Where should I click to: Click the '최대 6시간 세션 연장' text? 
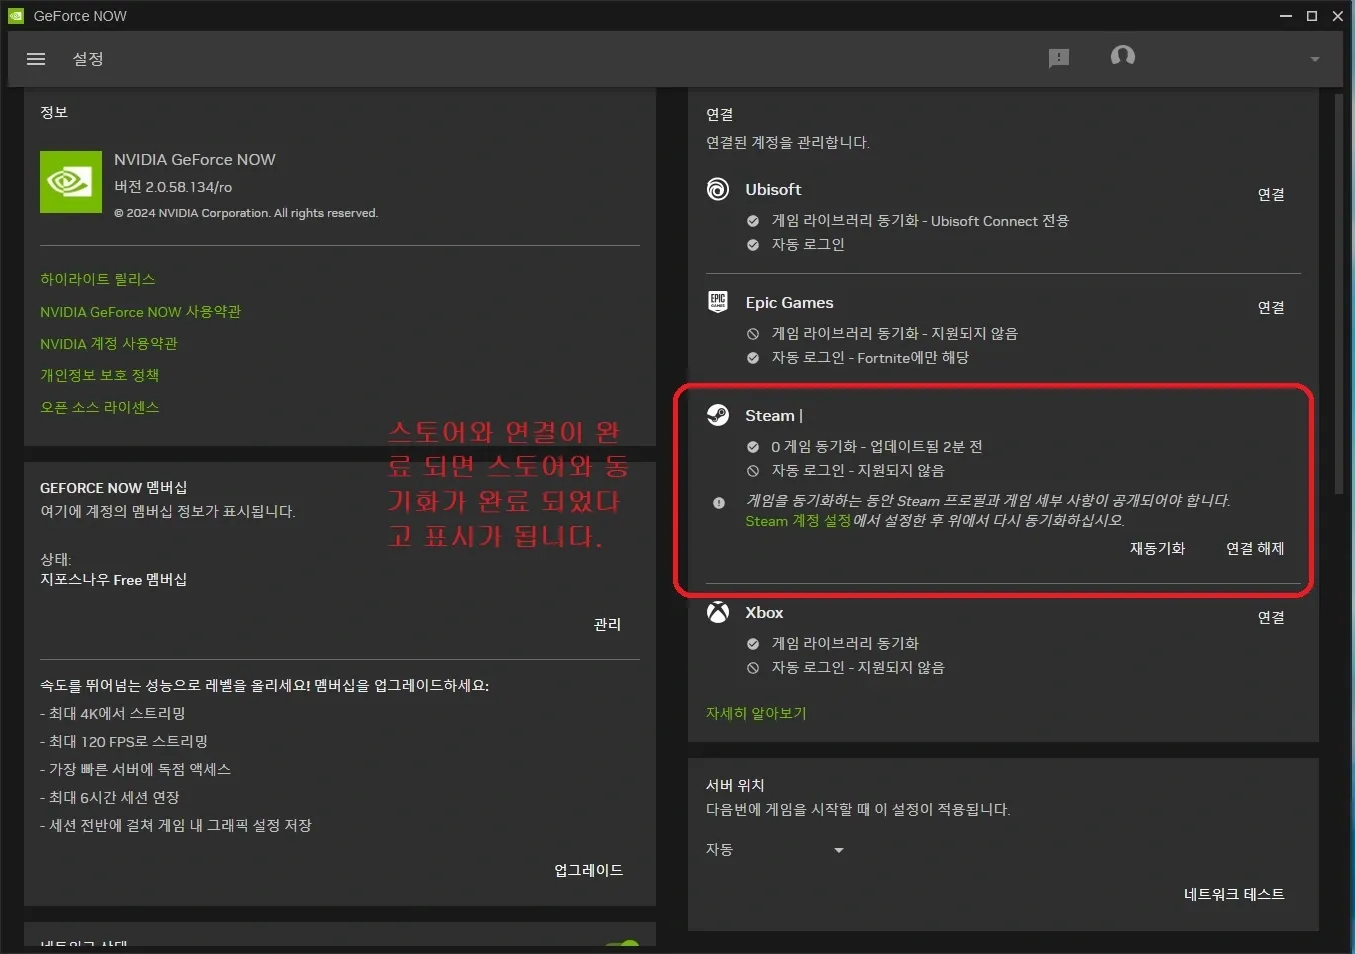coord(114,798)
